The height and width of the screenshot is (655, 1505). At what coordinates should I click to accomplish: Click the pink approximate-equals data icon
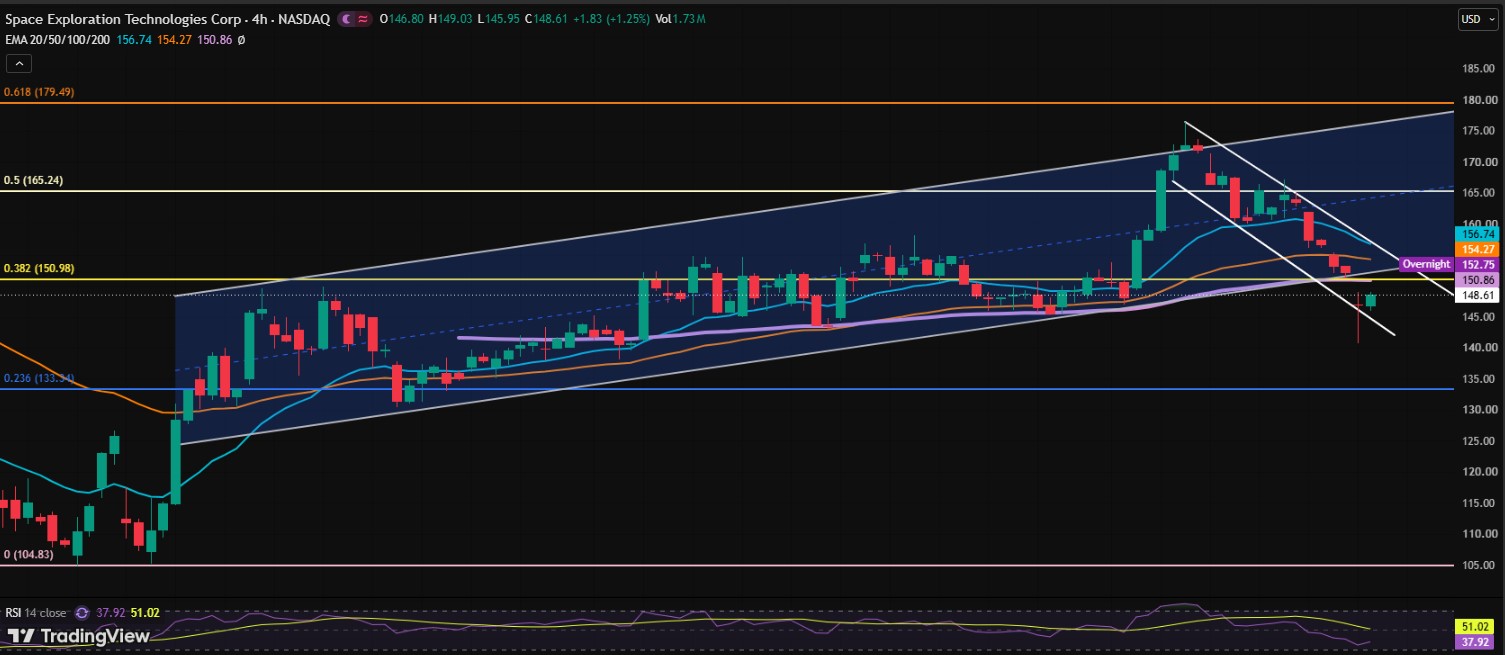coord(362,19)
